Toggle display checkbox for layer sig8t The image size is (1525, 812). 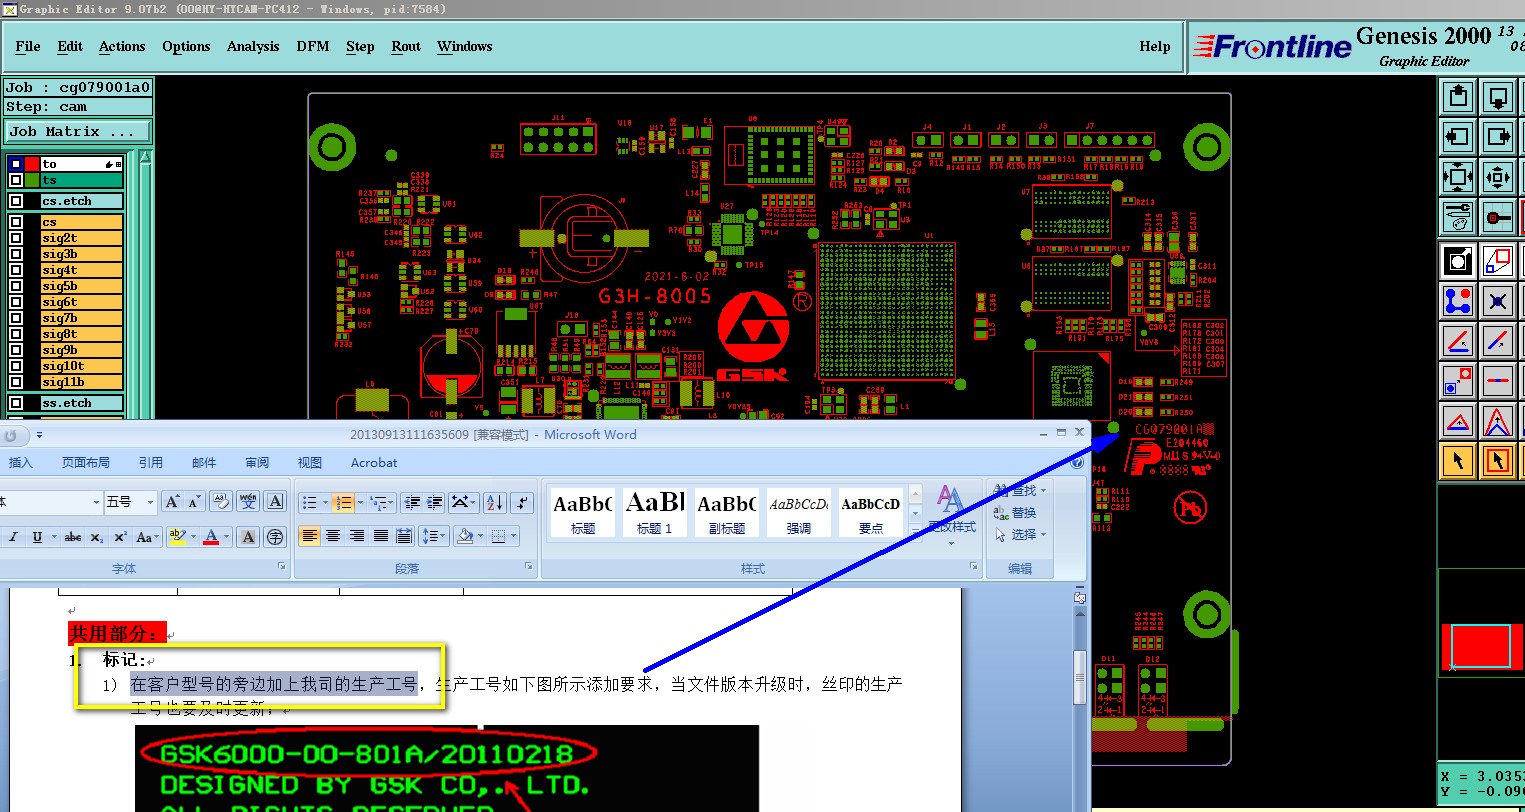pos(16,334)
